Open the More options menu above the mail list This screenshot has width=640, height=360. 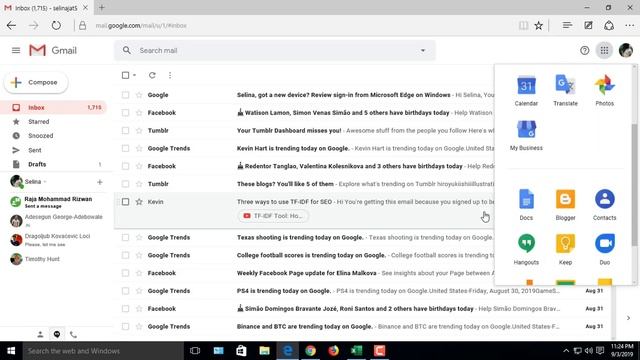[x=170, y=75]
